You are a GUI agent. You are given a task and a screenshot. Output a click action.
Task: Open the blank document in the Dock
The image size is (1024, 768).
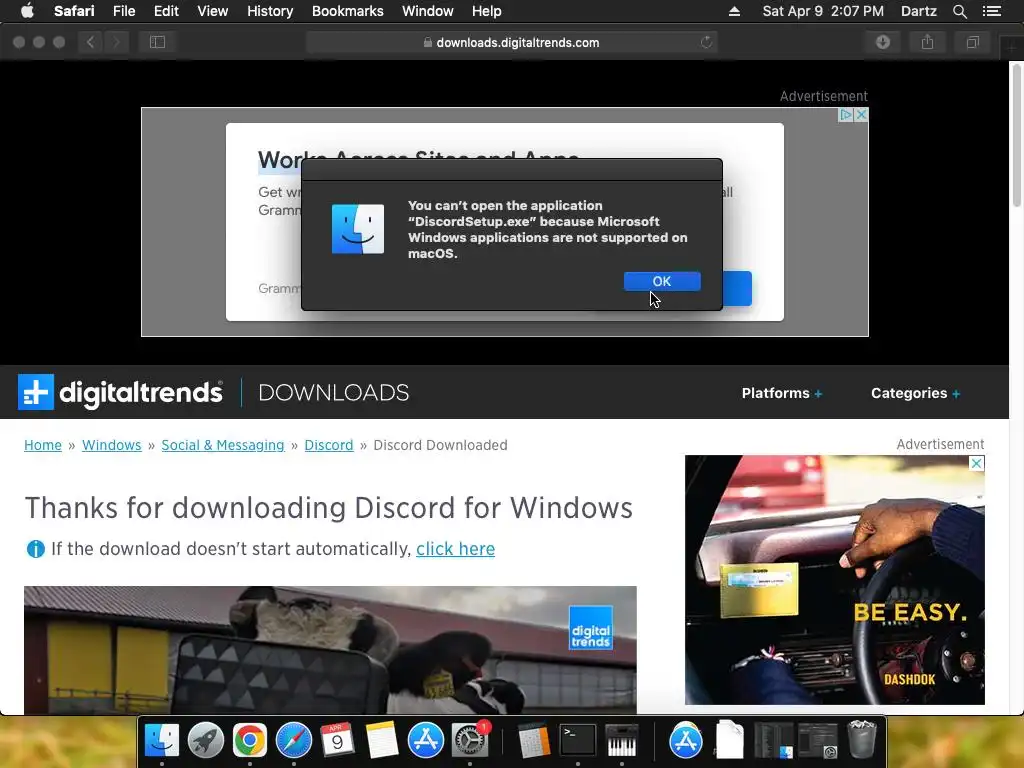(x=729, y=740)
